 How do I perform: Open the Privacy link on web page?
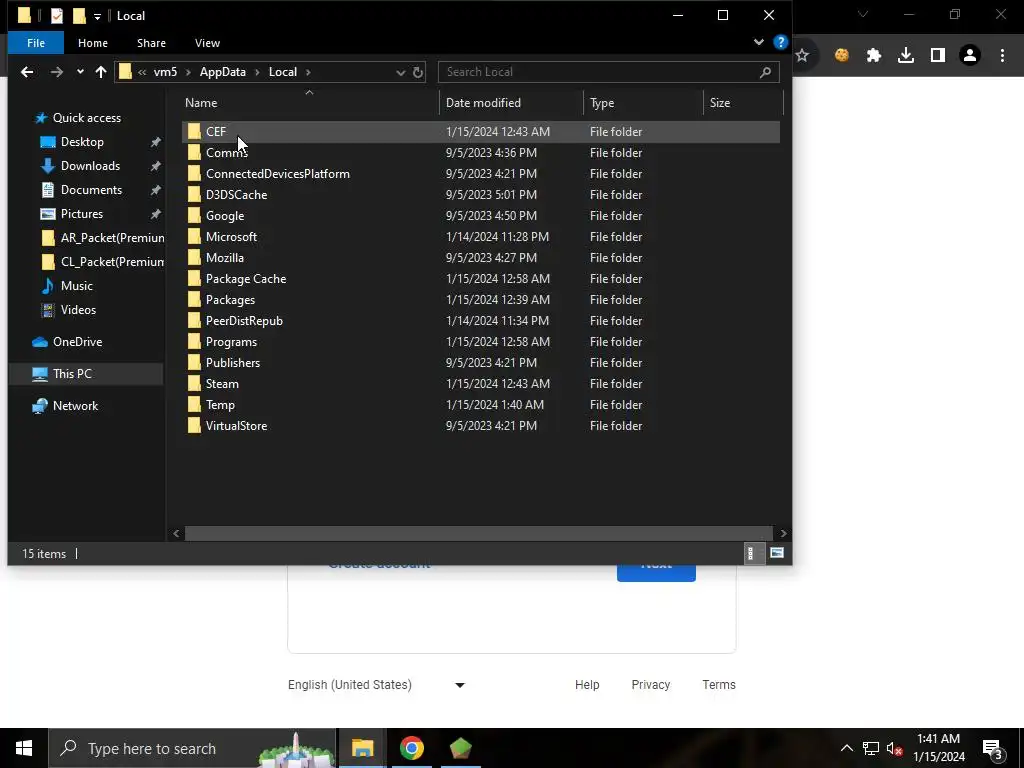pyautogui.click(x=650, y=685)
